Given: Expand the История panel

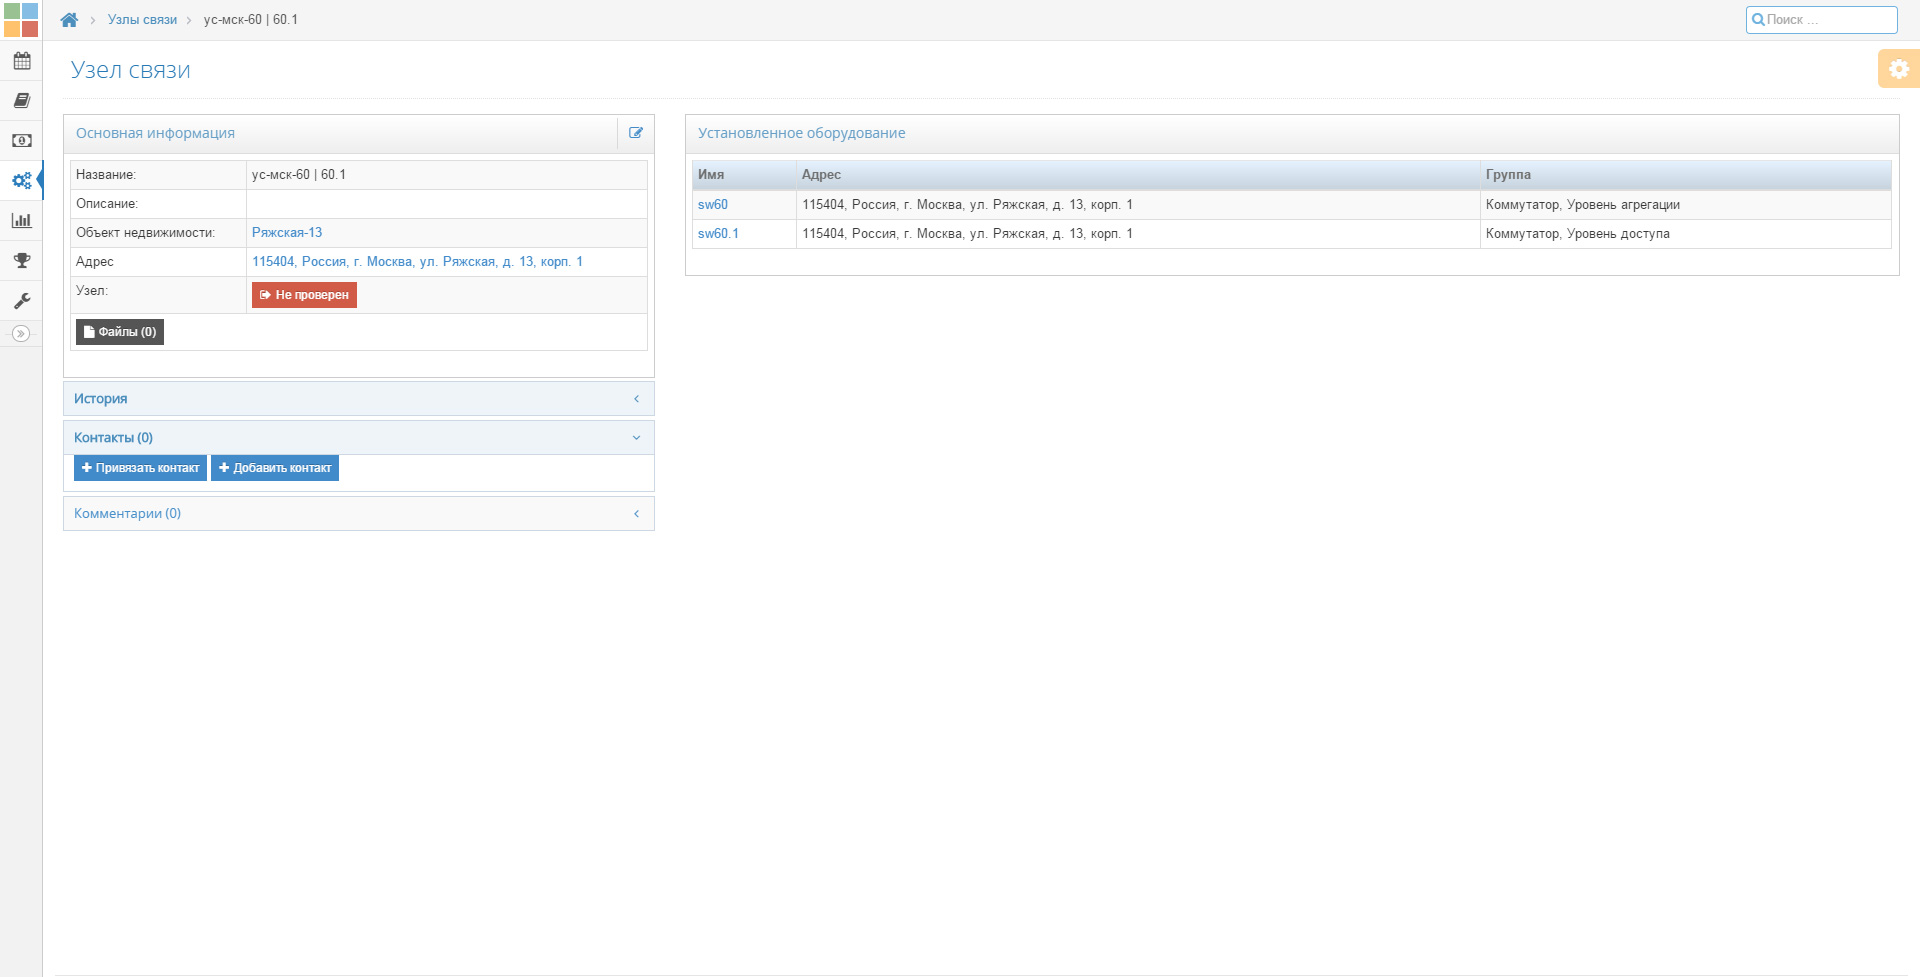Looking at the screenshot, I should [x=358, y=399].
